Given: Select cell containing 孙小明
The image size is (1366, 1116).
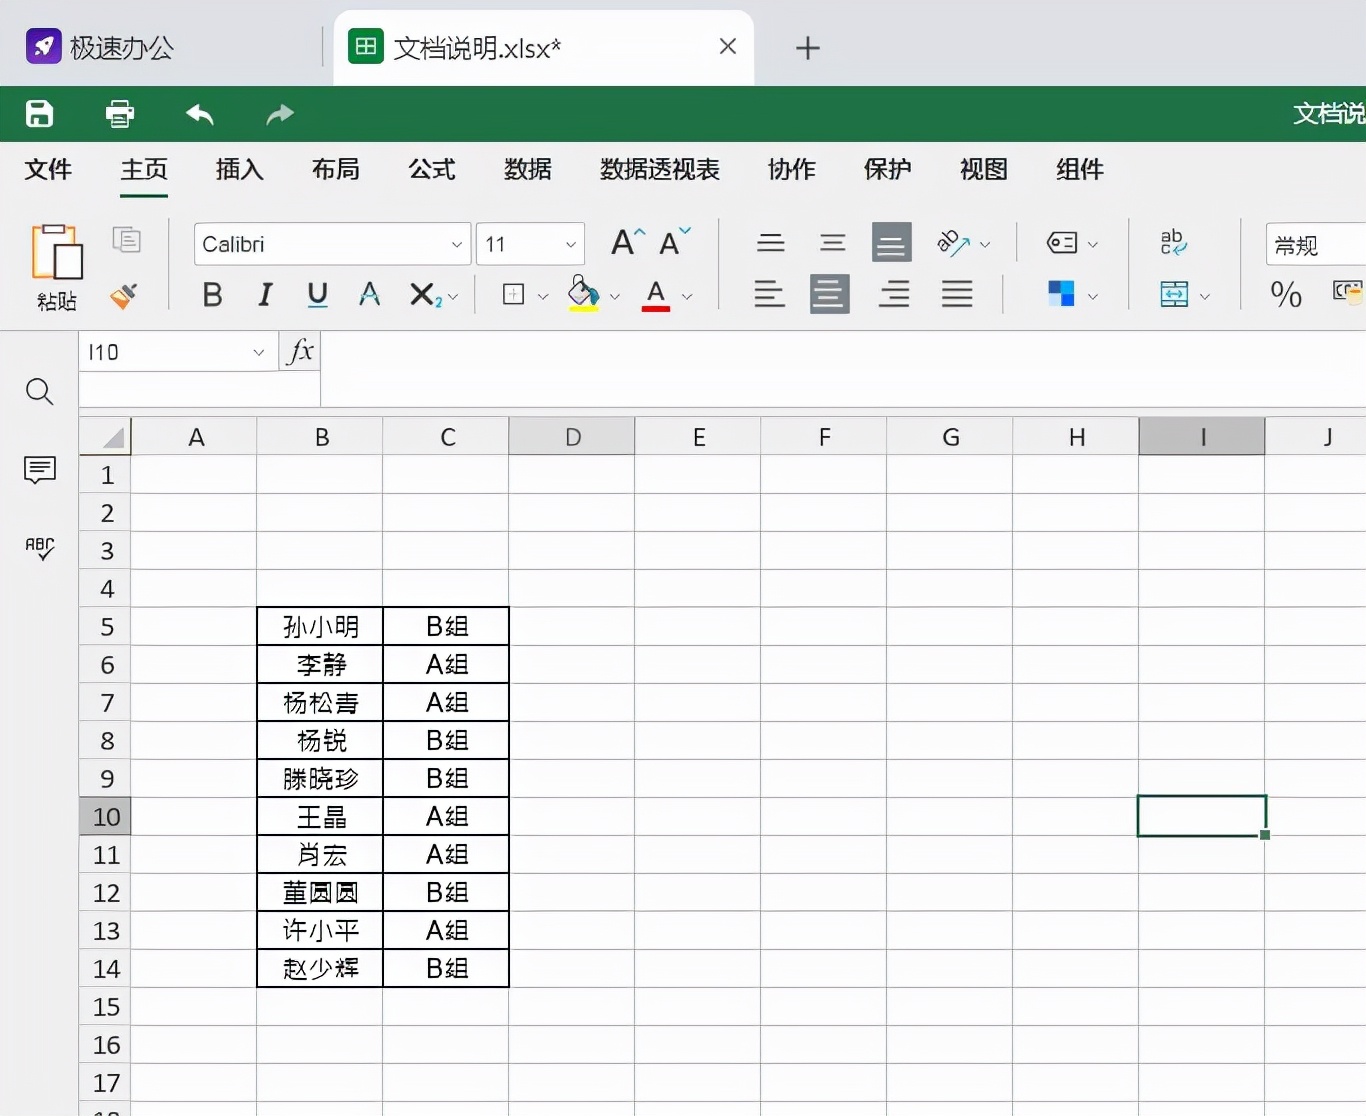Looking at the screenshot, I should pos(320,627).
